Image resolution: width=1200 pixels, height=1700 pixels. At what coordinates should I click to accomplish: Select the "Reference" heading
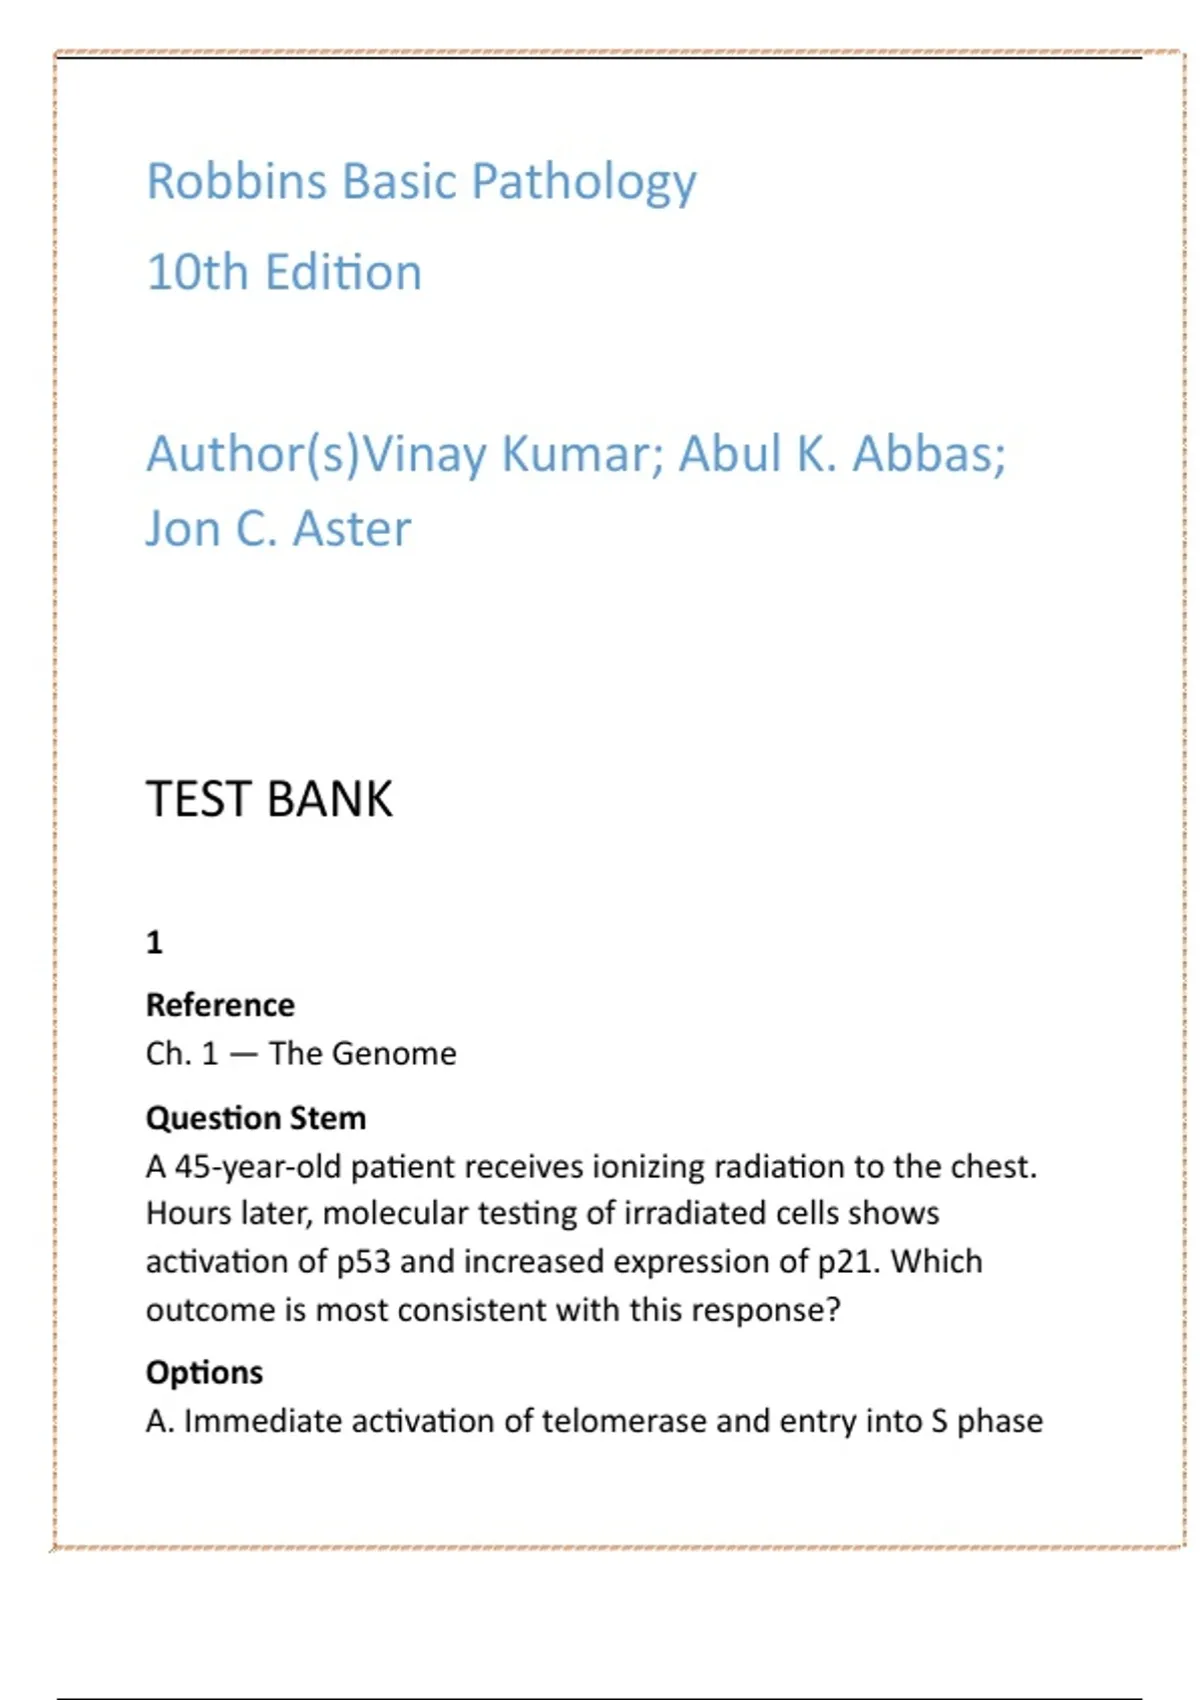pyautogui.click(x=220, y=1004)
